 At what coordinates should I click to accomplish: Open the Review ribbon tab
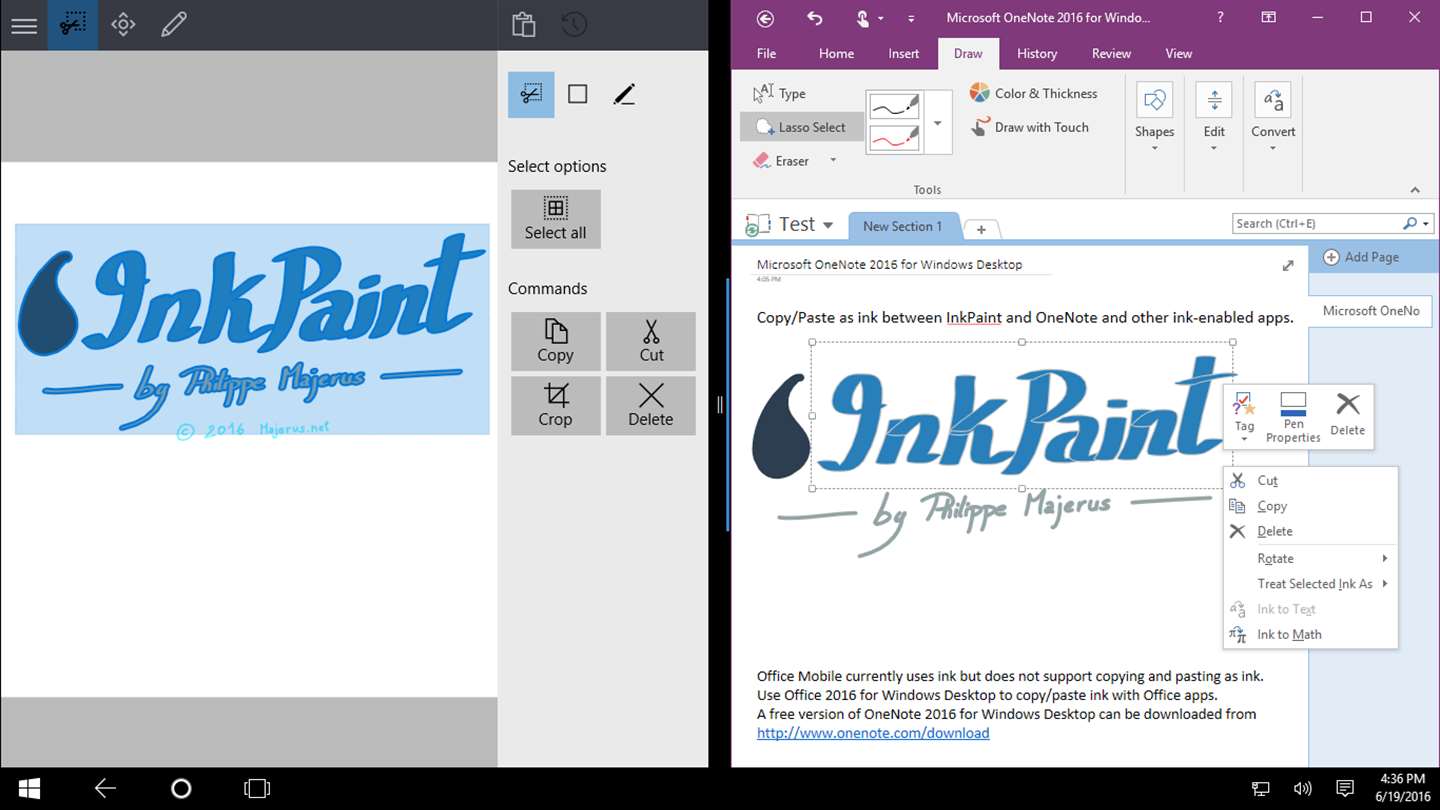pyautogui.click(x=1111, y=54)
